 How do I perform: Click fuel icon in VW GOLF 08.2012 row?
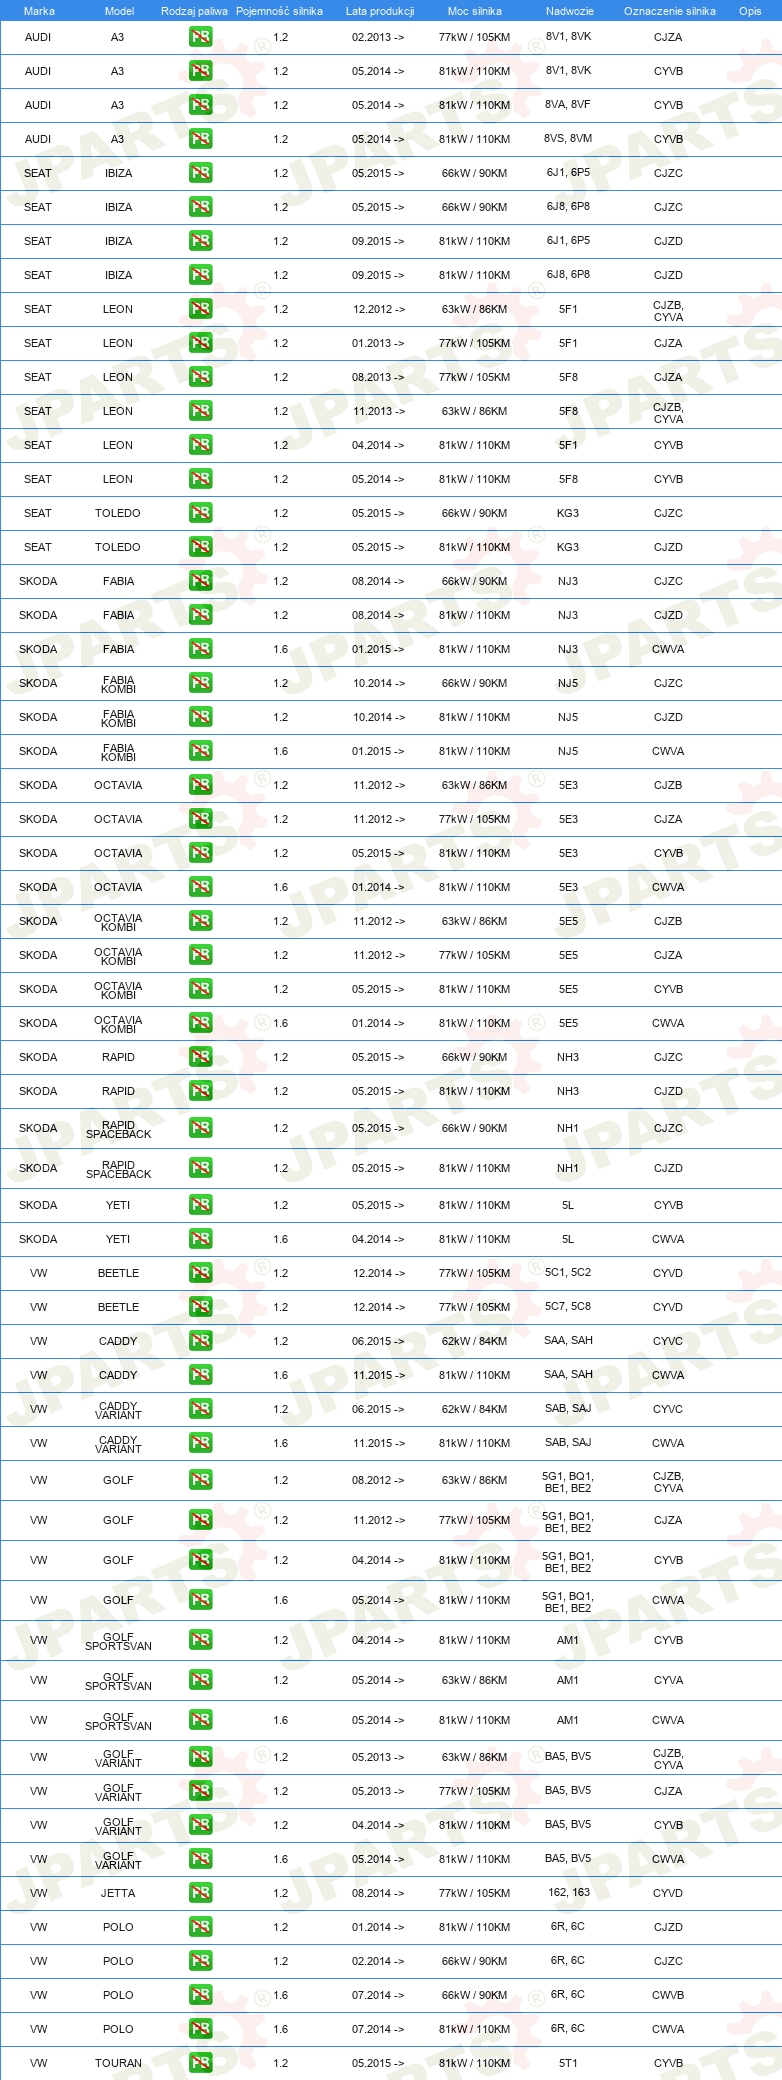click(200, 1480)
